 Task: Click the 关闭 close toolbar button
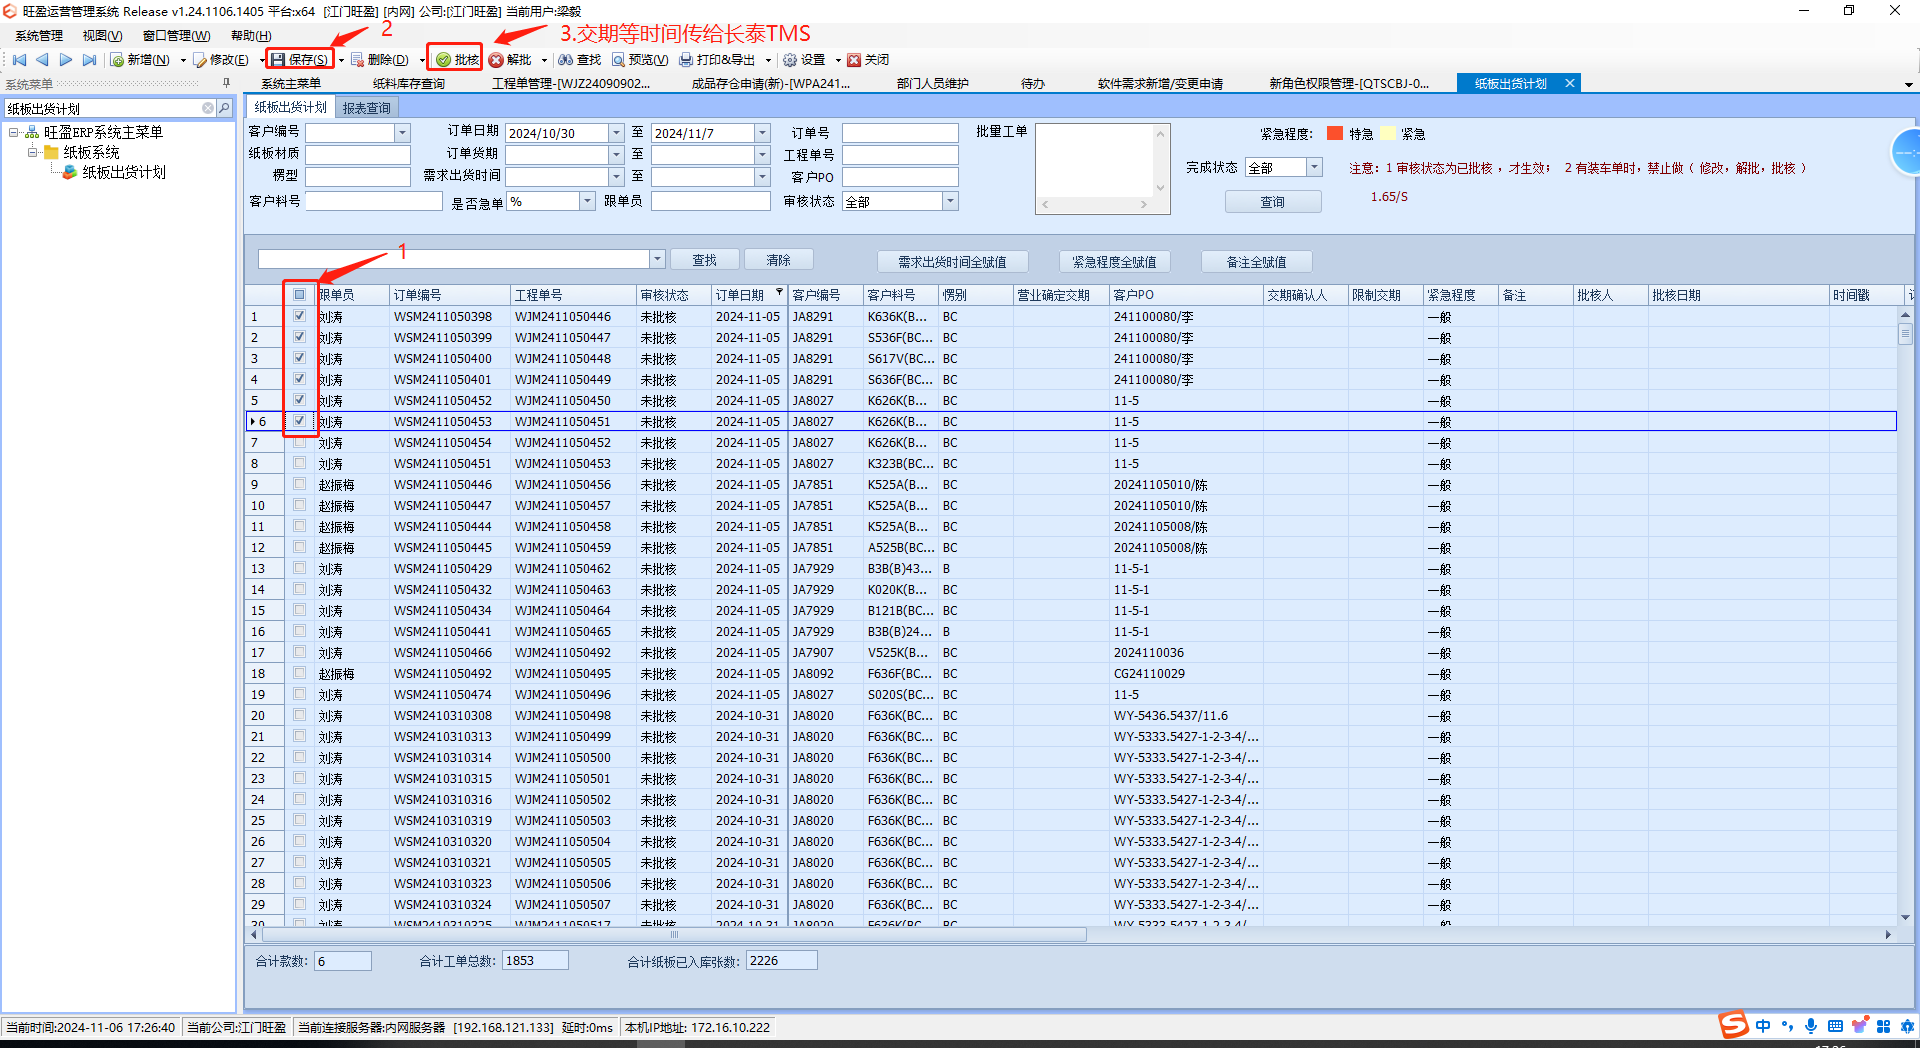pyautogui.click(x=868, y=60)
